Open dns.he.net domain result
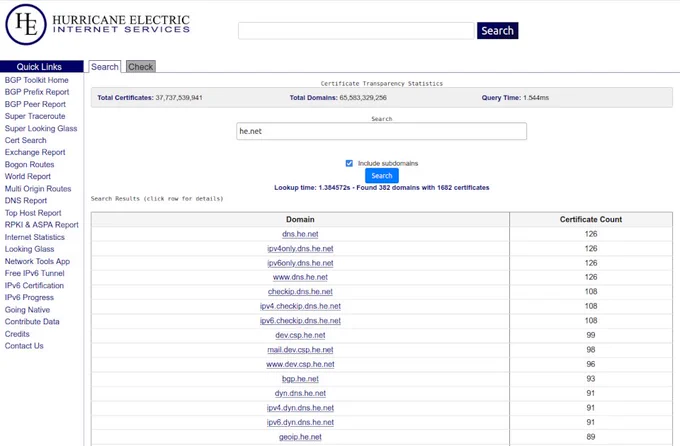Viewport: 680px width, 446px height. pyautogui.click(x=300, y=234)
